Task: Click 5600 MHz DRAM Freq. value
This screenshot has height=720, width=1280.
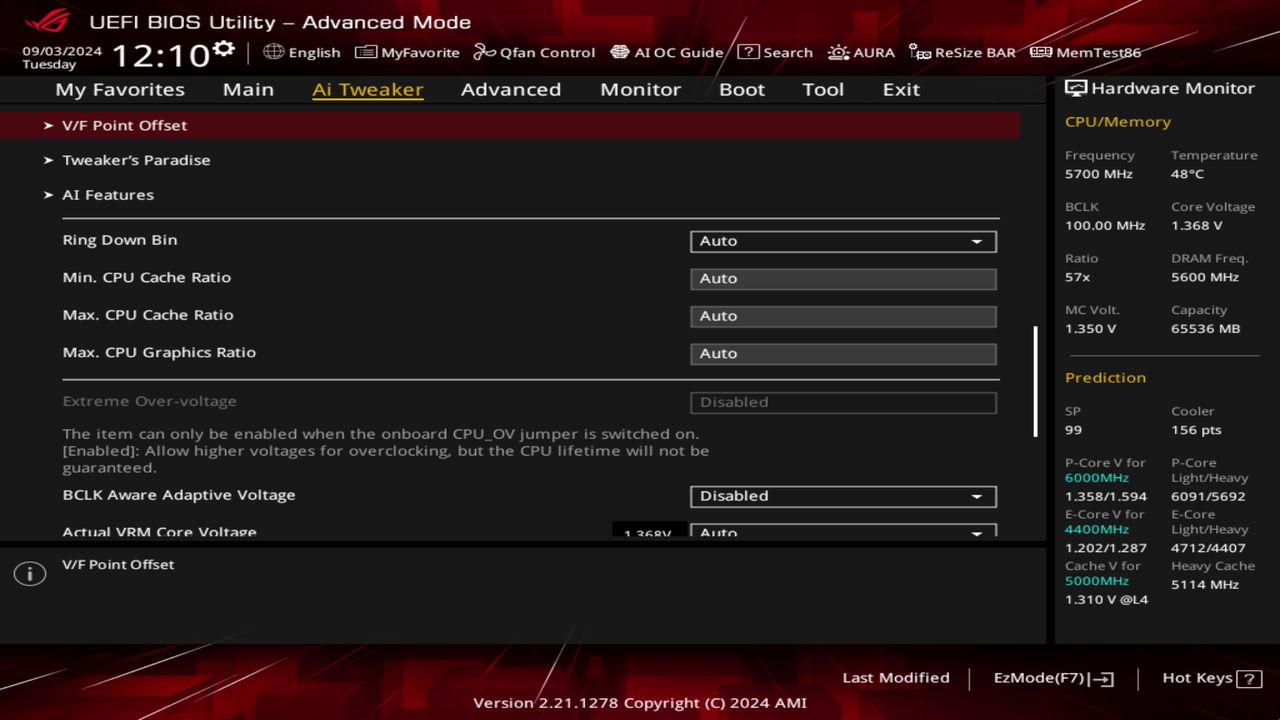Action: click(1205, 277)
